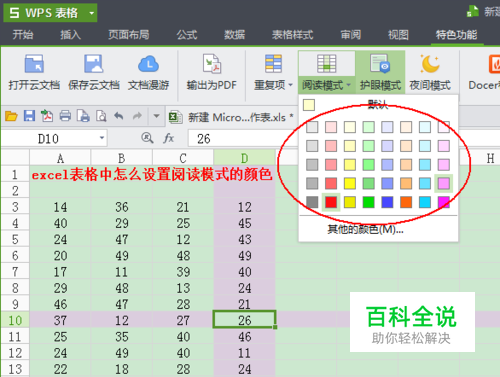This screenshot has width=500, height=377.
Task: Select column D header
Action: click(244, 158)
